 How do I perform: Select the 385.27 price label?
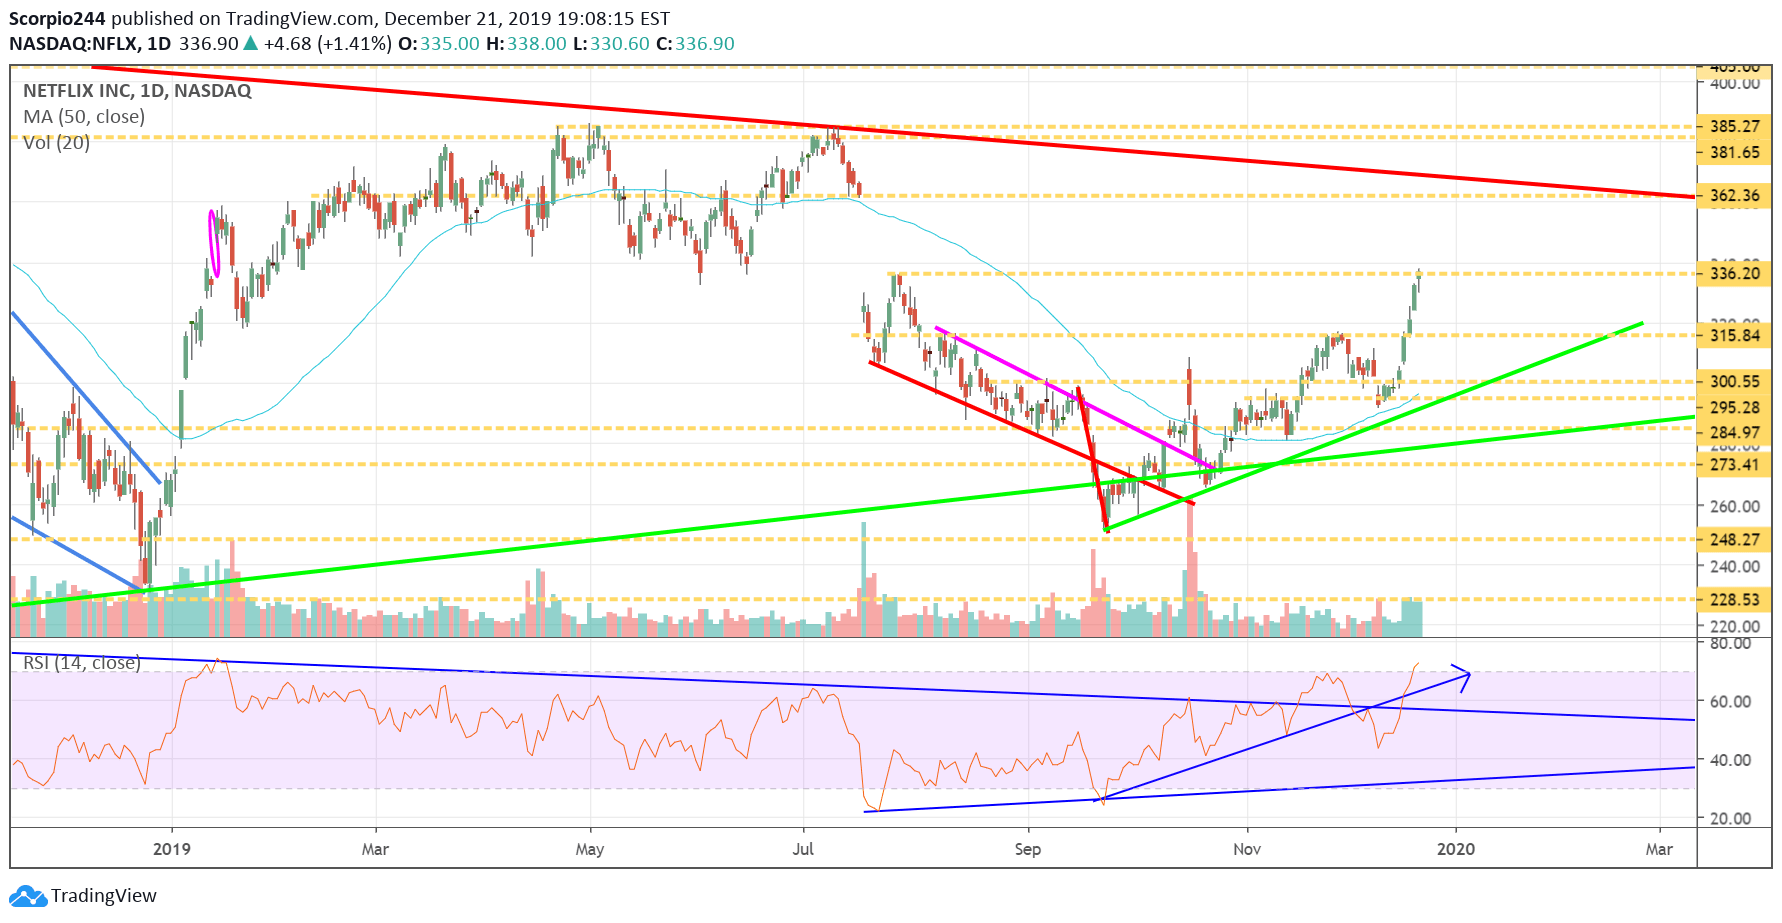1734,126
